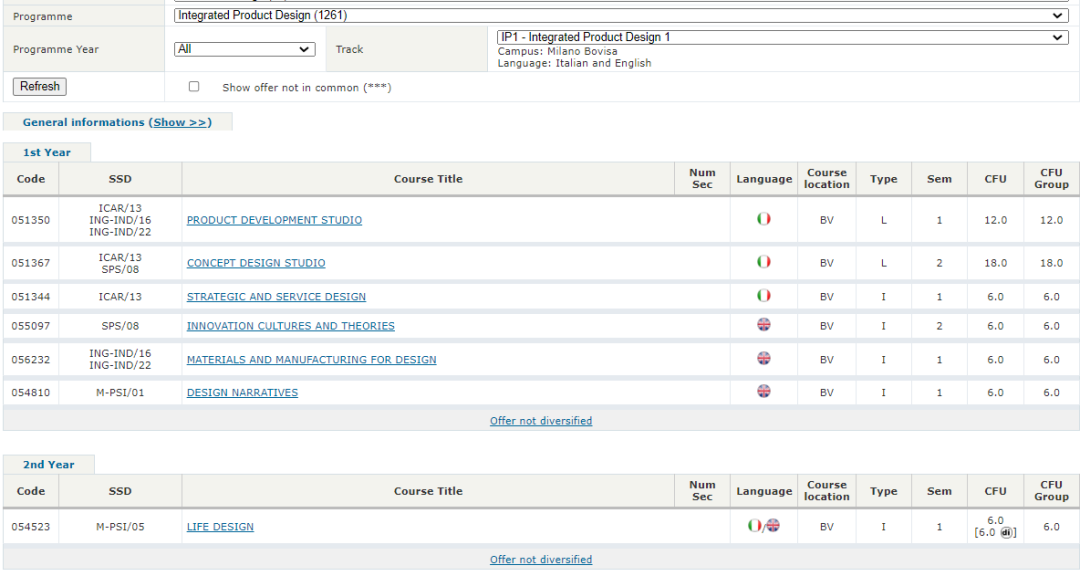Click UK flag icon for Design Narratives

(x=763, y=392)
